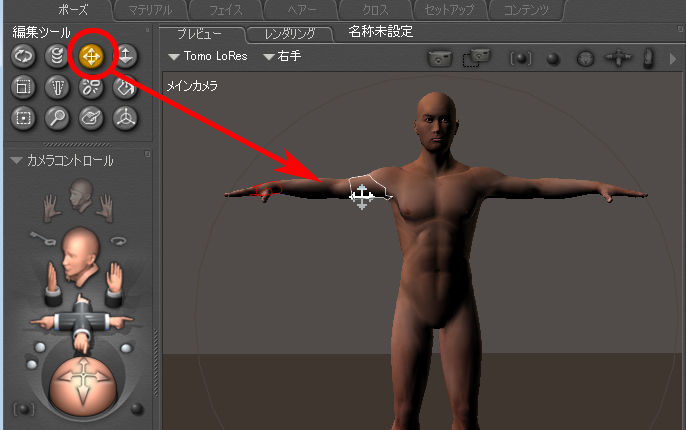Click the large Select Camera head
The height and width of the screenshot is (430, 686).
80,255
